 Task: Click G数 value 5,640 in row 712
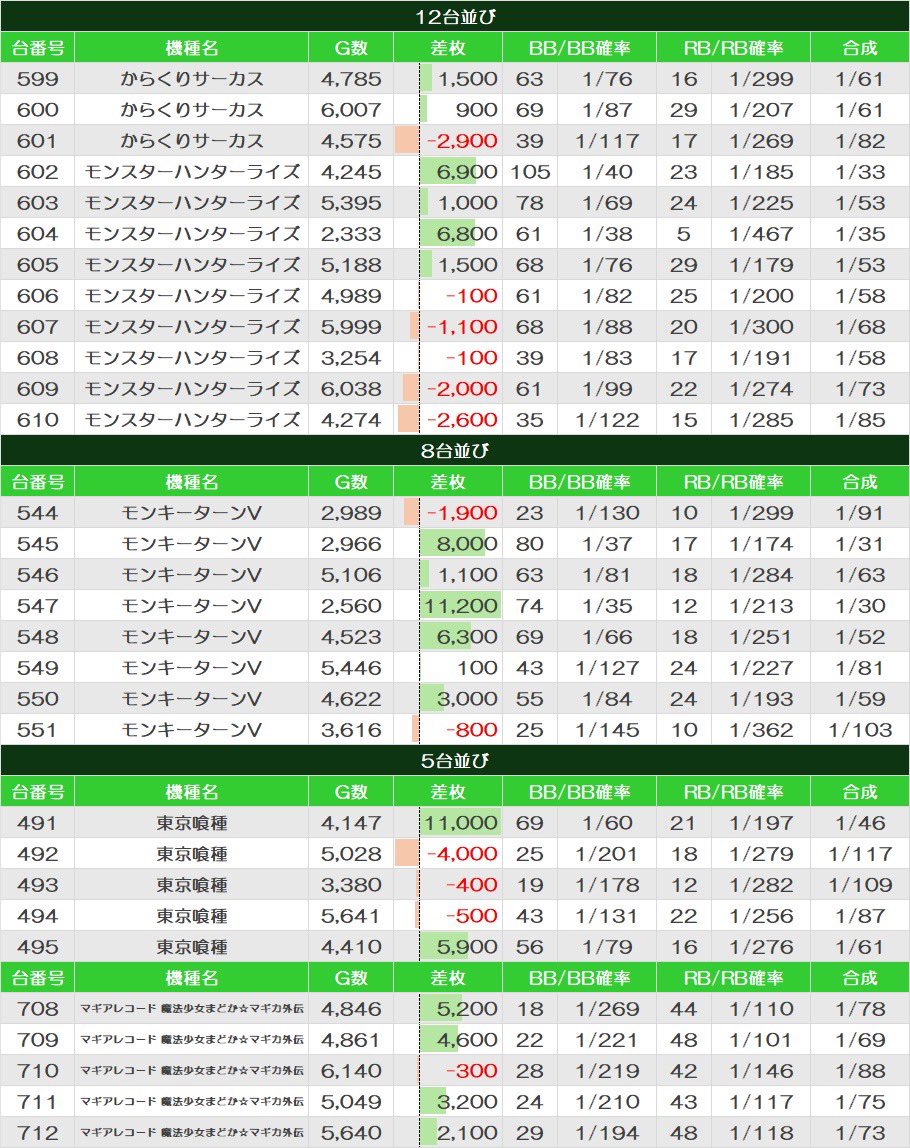[351, 1133]
